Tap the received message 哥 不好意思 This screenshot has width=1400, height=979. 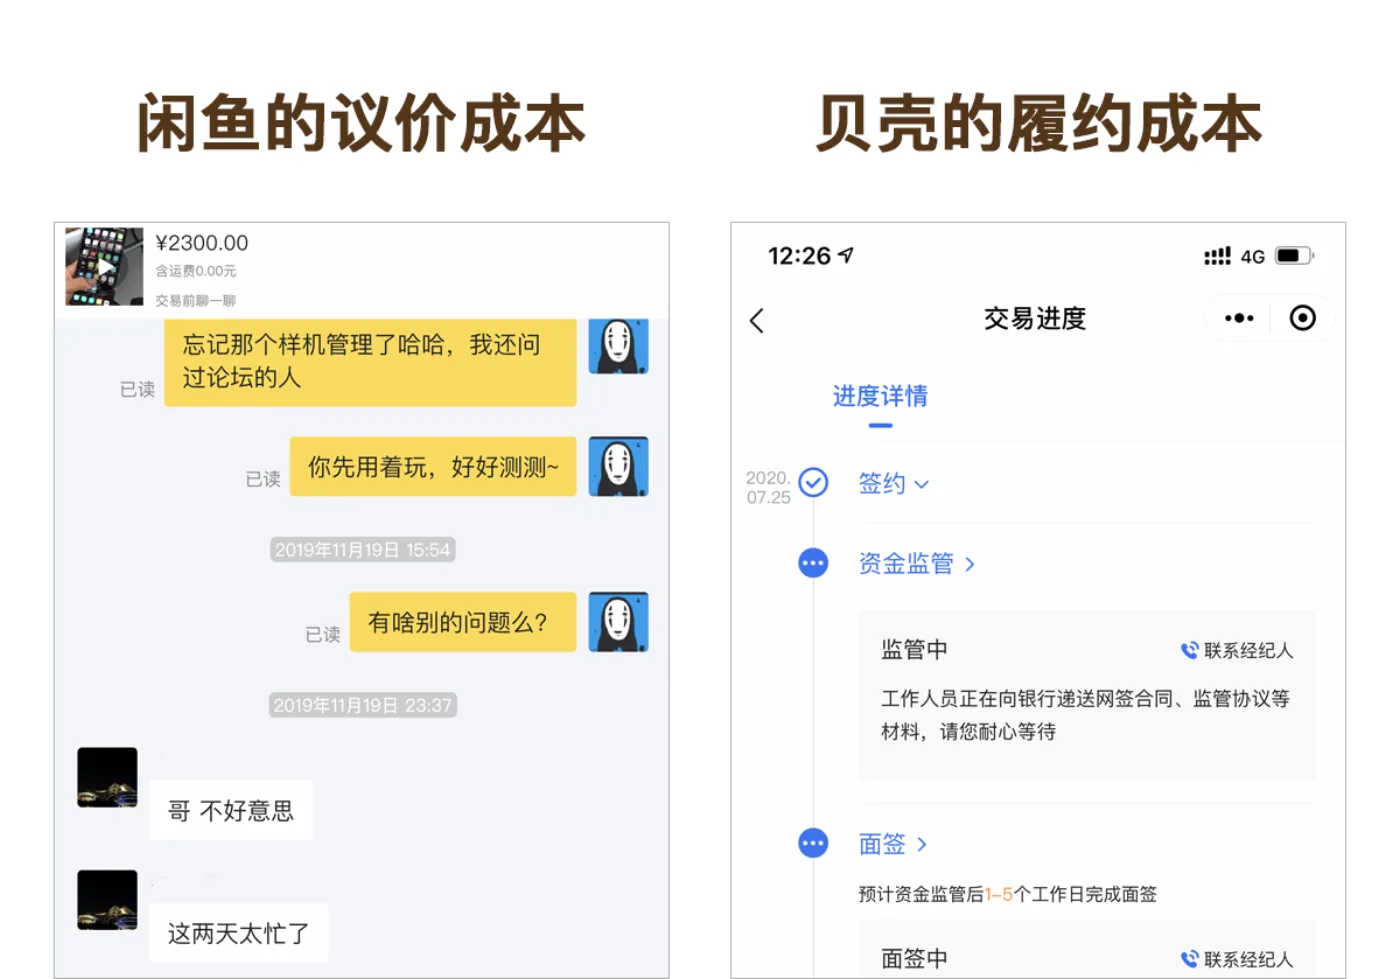click(231, 810)
